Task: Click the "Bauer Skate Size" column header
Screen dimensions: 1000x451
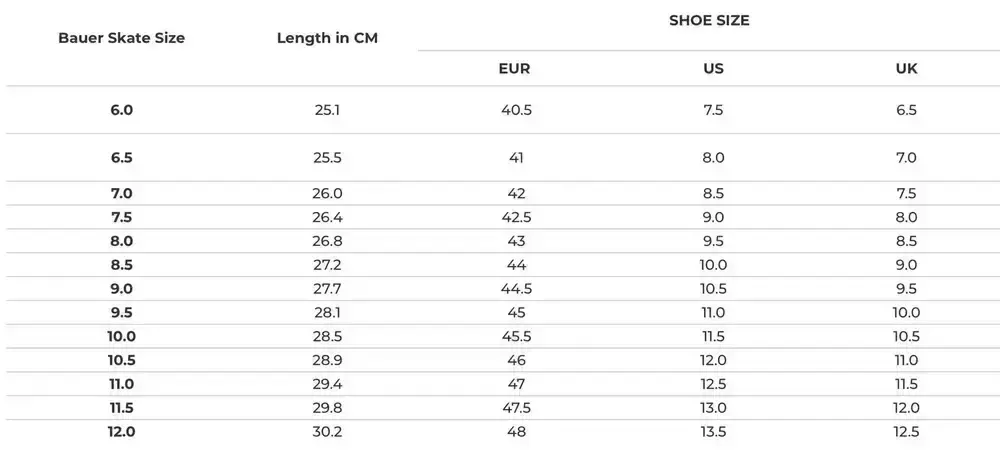Action: (x=121, y=38)
